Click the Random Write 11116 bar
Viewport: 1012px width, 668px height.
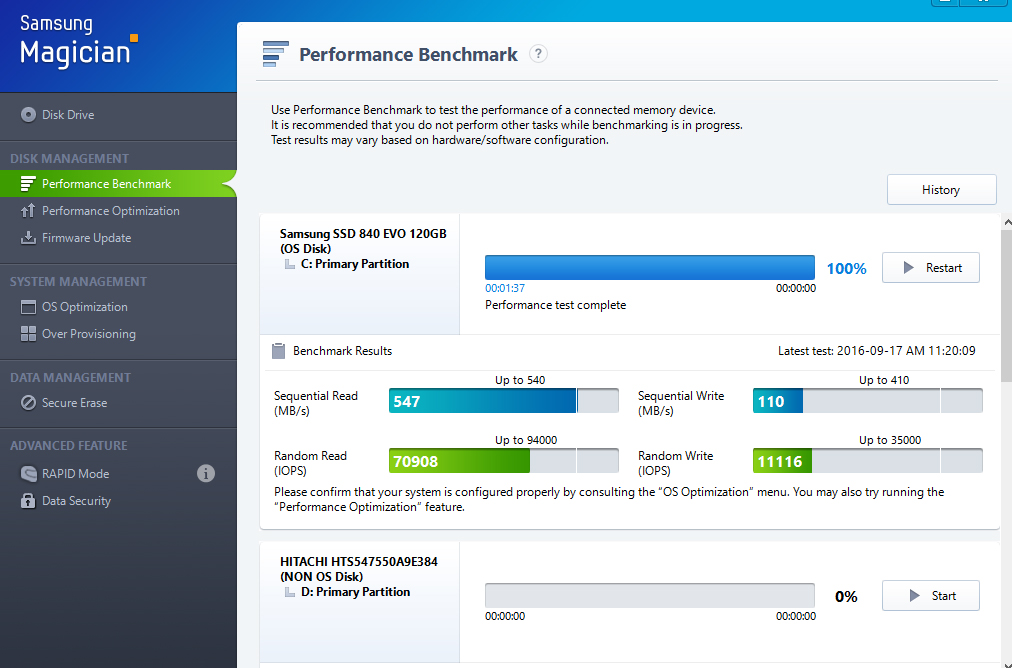click(867, 461)
